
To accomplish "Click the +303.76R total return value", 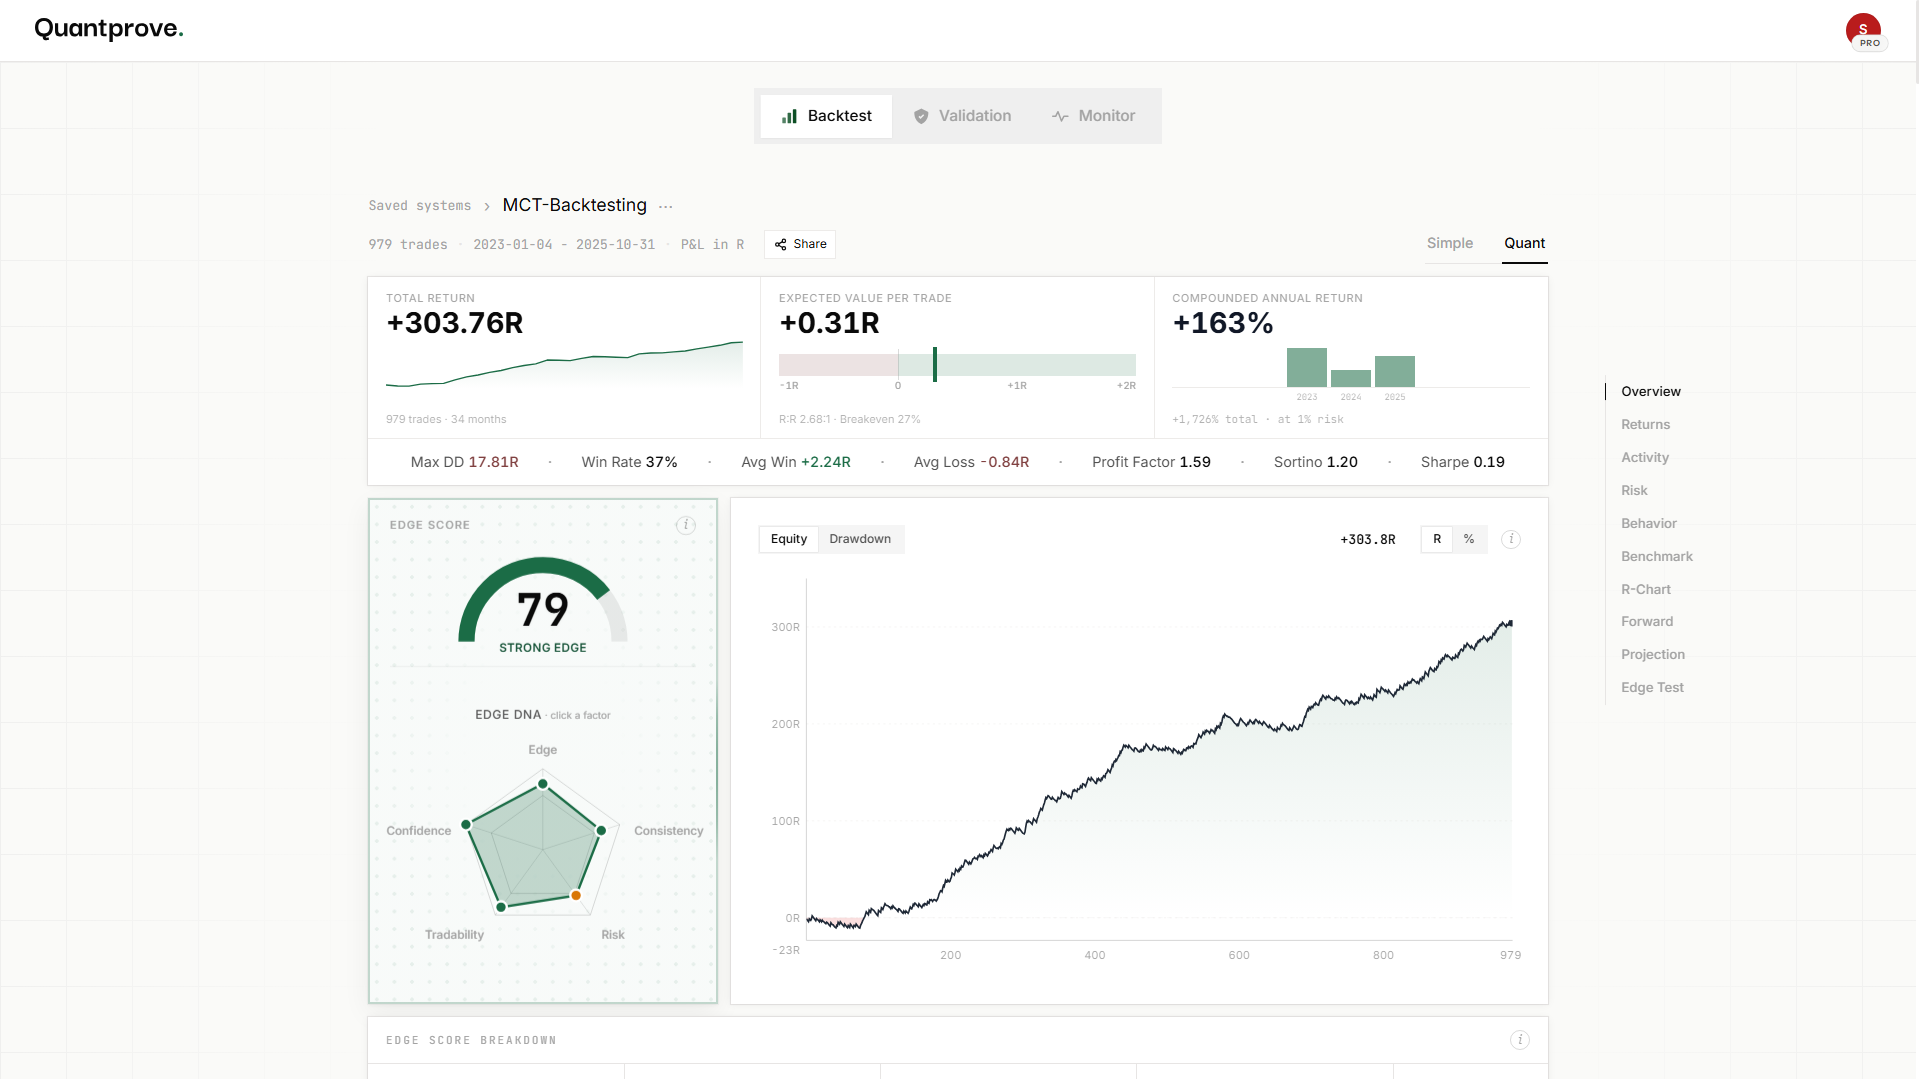I will (455, 323).
